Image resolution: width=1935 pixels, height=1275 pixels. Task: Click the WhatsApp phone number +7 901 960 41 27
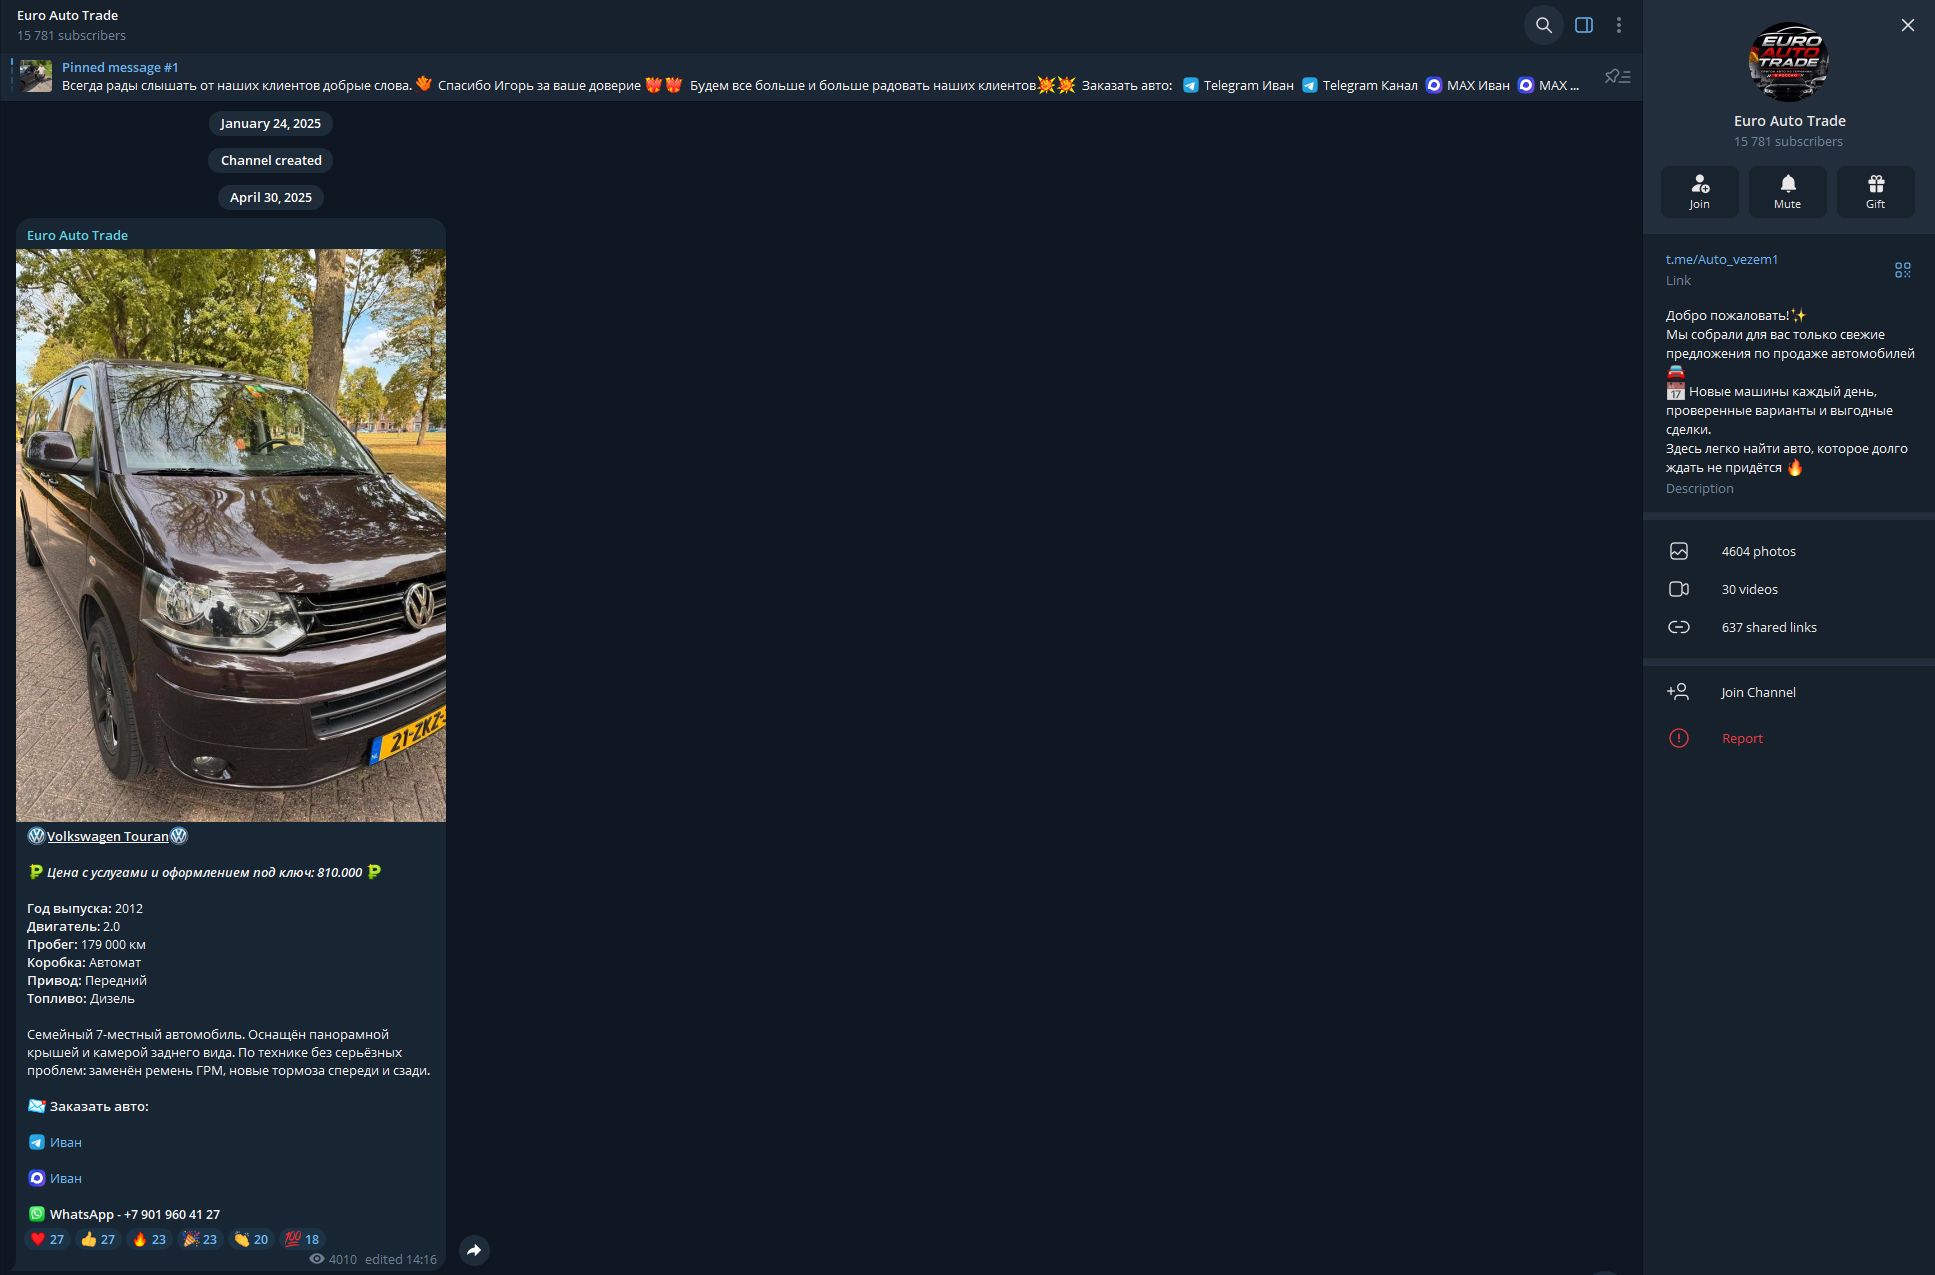coord(172,1214)
